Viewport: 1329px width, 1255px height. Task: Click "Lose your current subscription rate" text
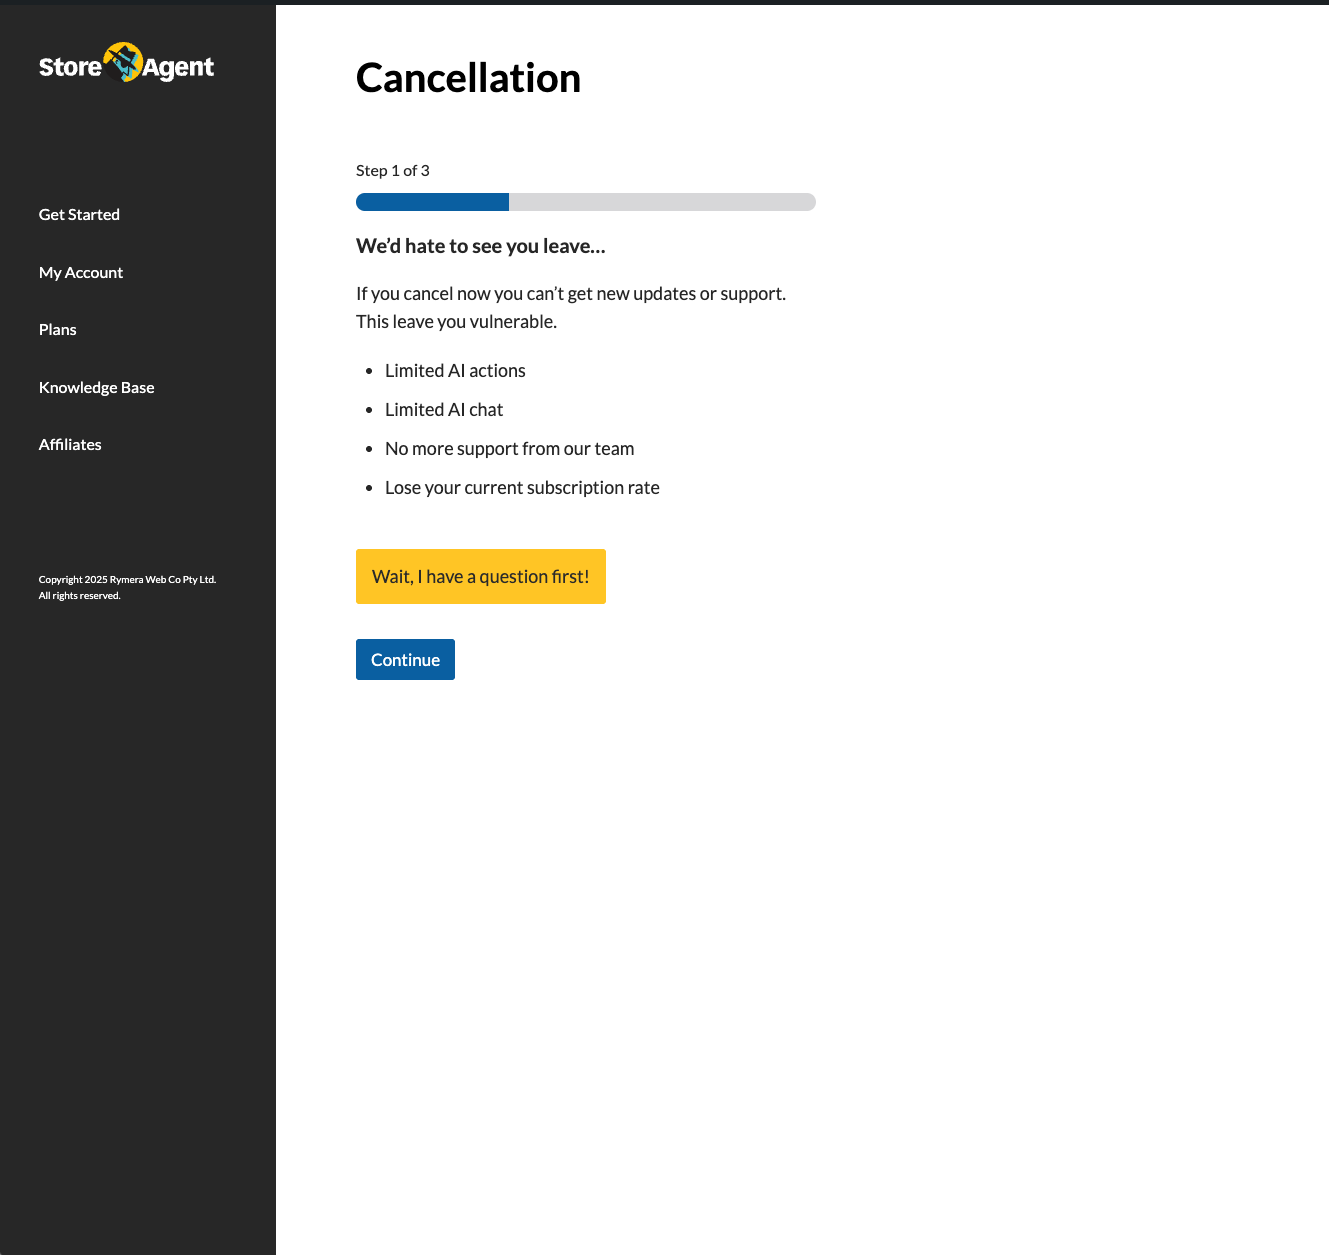click(x=522, y=488)
